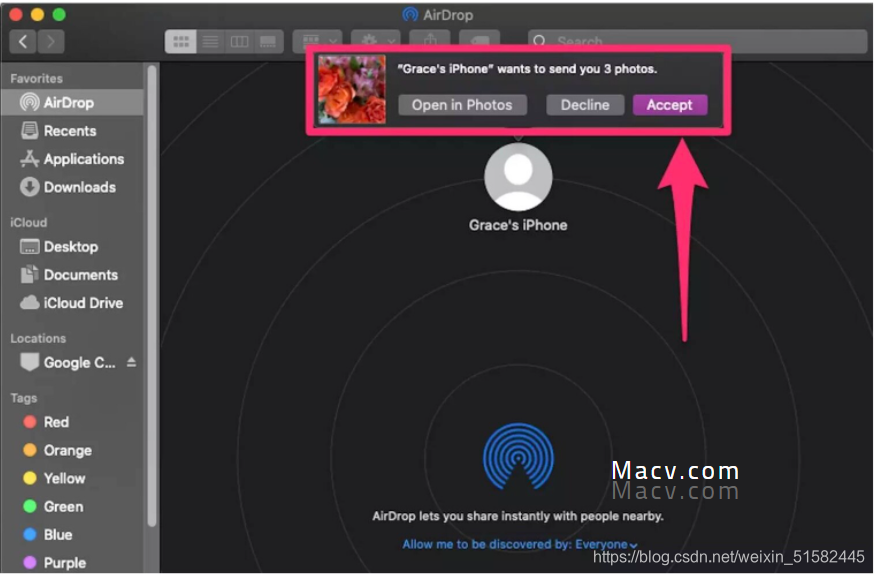The width and height of the screenshot is (875, 576).
Task: Select the Google C... location
Action: (x=67, y=363)
